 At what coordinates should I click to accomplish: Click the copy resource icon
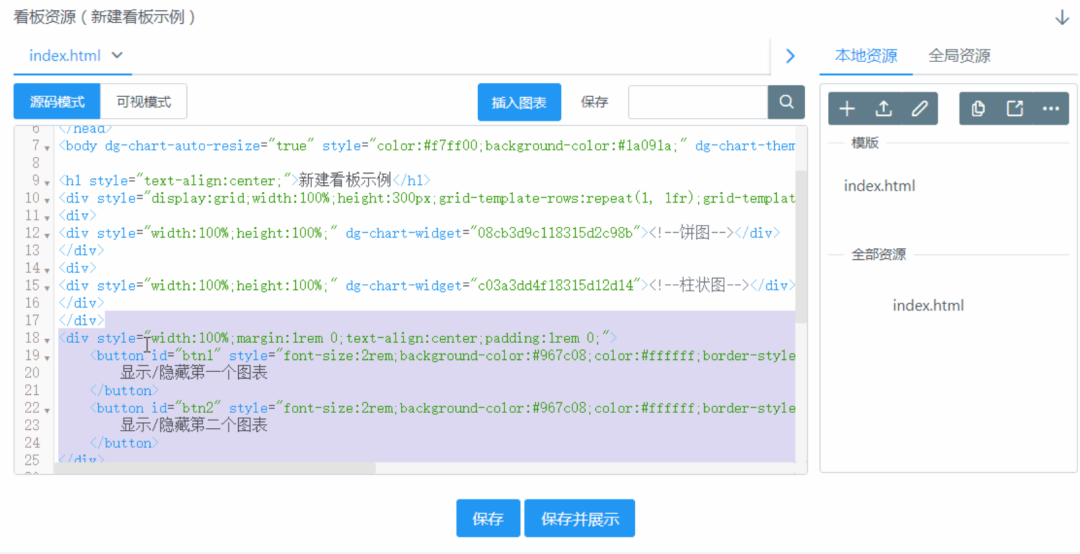(x=978, y=109)
